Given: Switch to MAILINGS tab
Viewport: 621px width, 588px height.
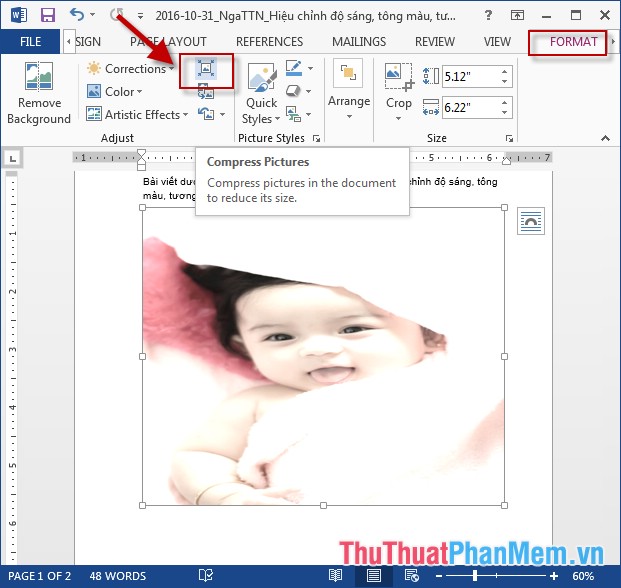Looking at the screenshot, I should tap(359, 42).
